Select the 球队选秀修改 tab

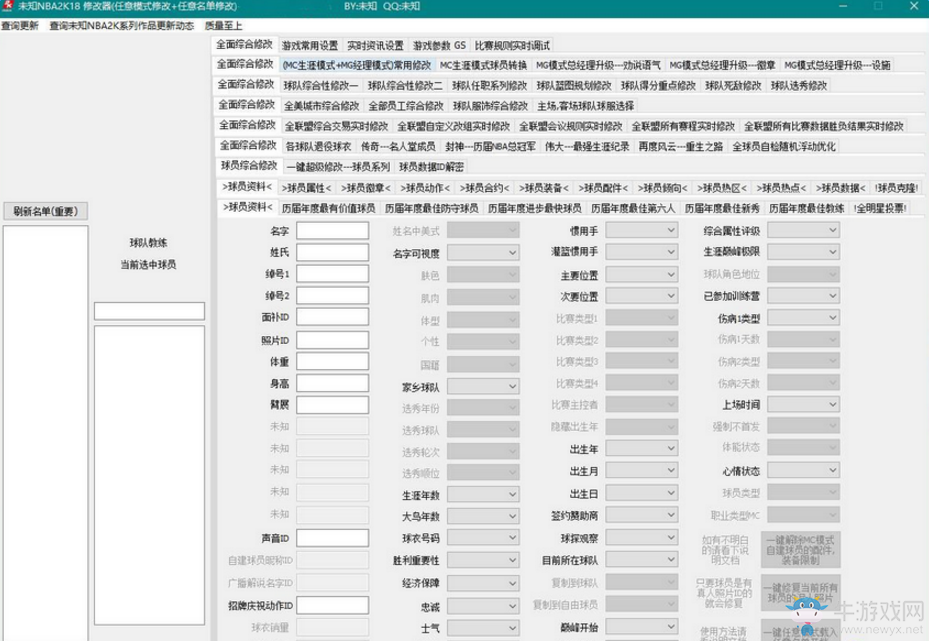tap(799, 85)
